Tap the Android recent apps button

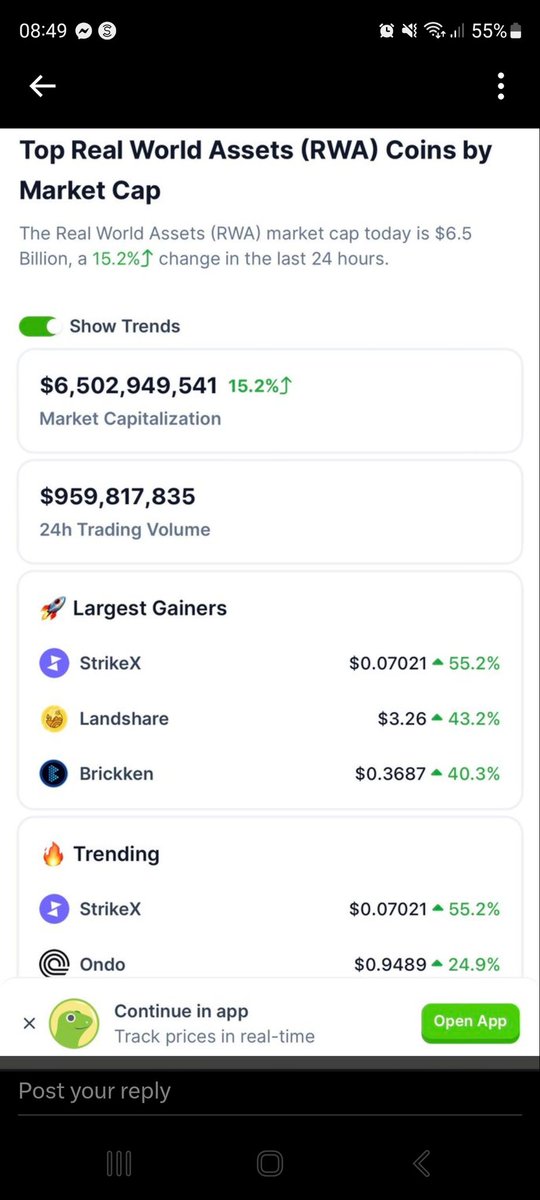[x=119, y=1163]
